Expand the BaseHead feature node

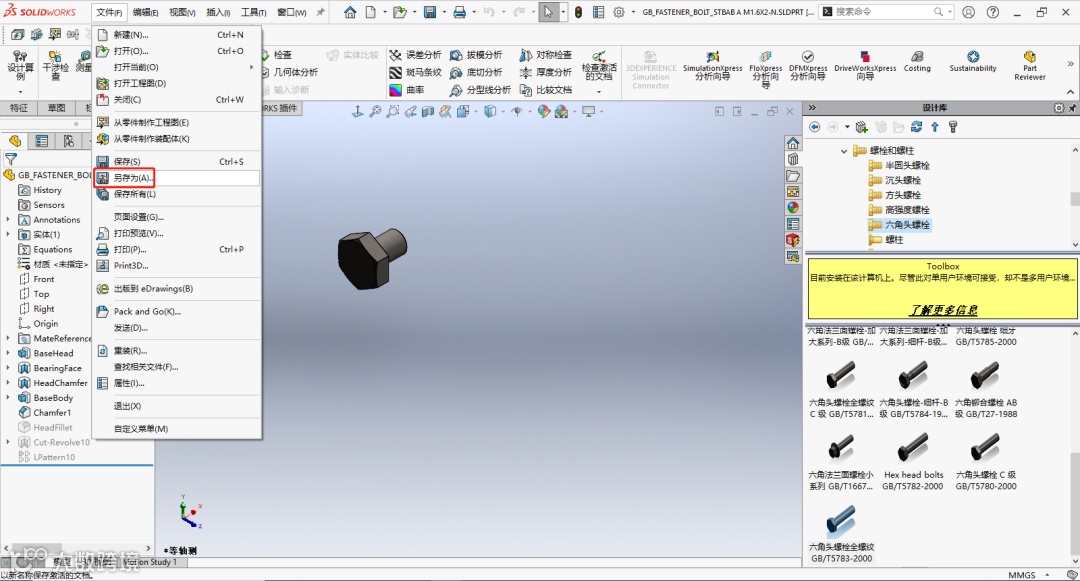pos(8,353)
